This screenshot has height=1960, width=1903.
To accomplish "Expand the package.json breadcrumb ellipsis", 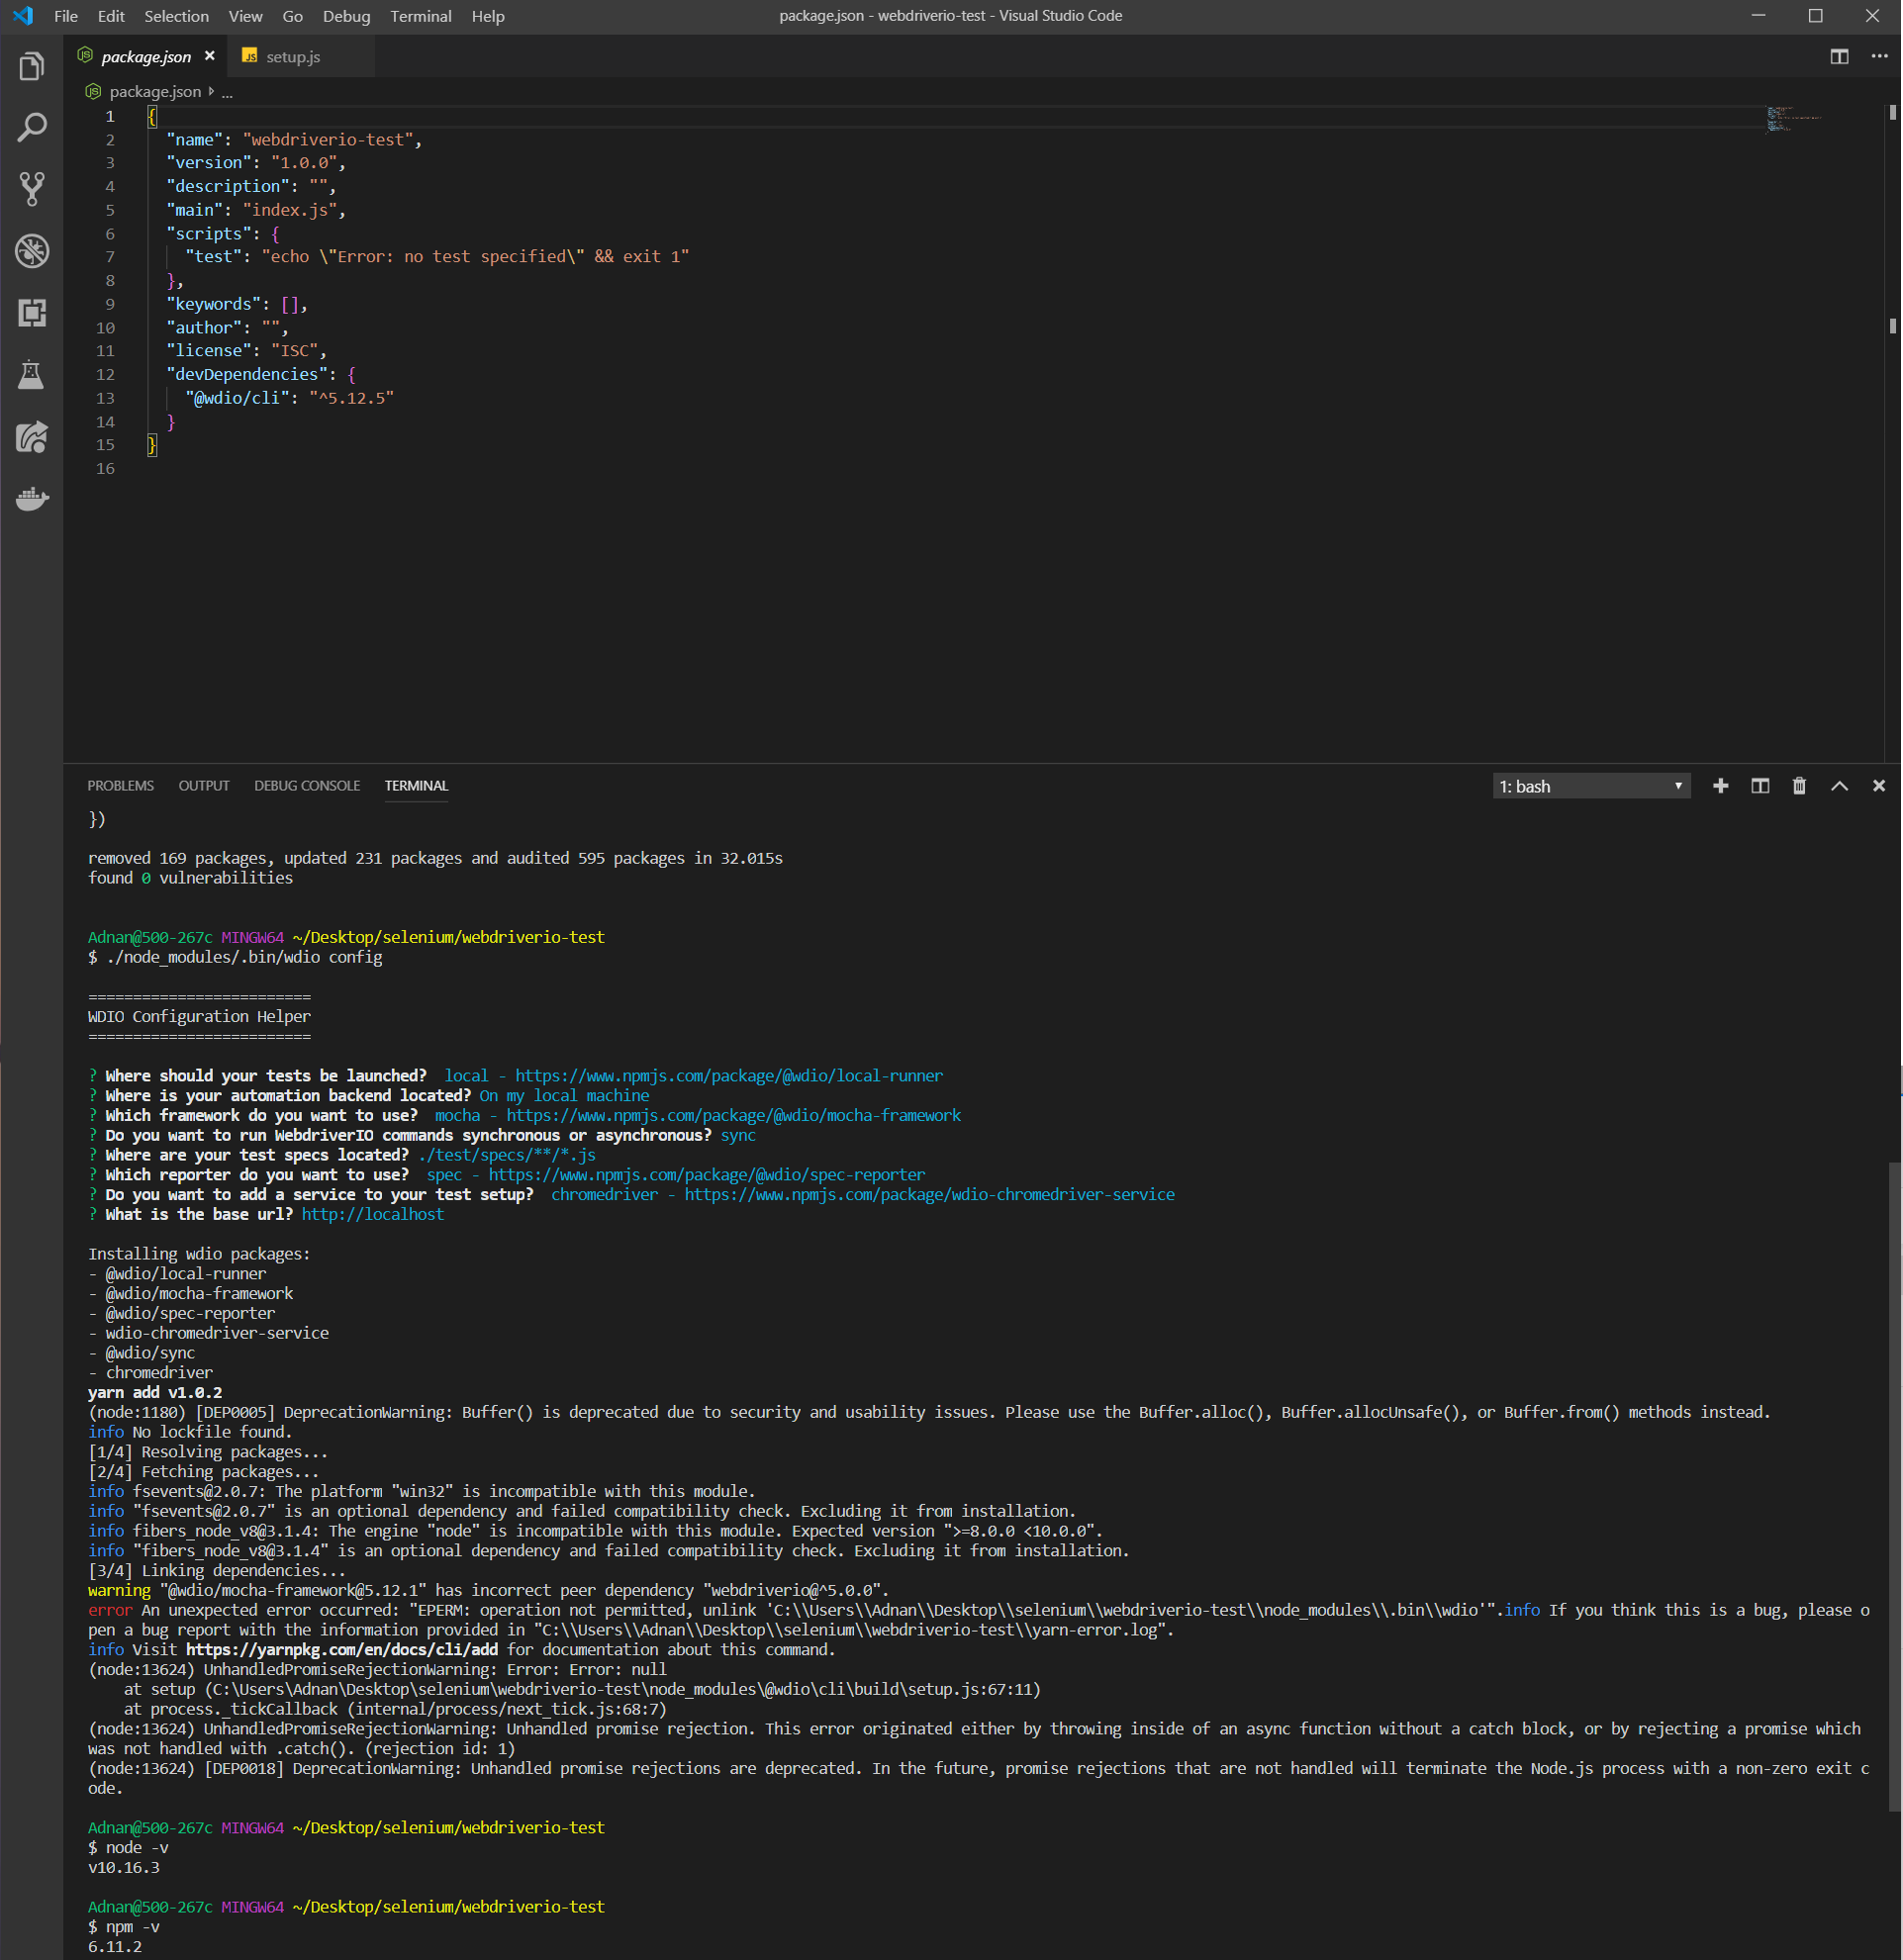I will point(227,91).
